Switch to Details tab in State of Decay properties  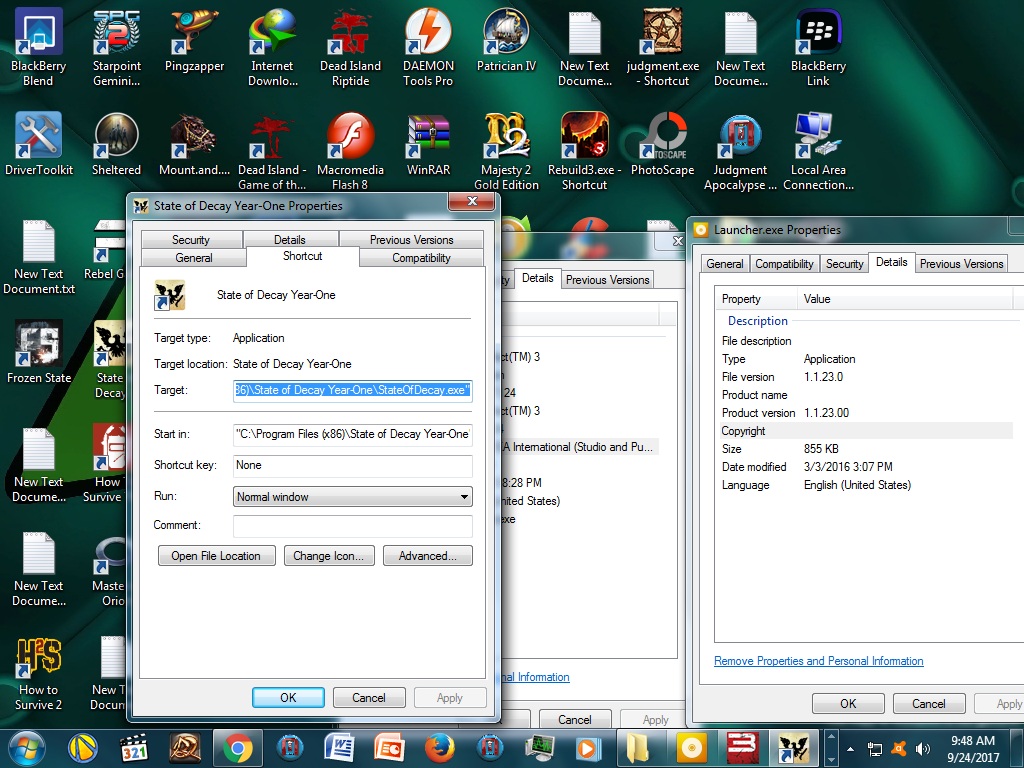(289, 240)
